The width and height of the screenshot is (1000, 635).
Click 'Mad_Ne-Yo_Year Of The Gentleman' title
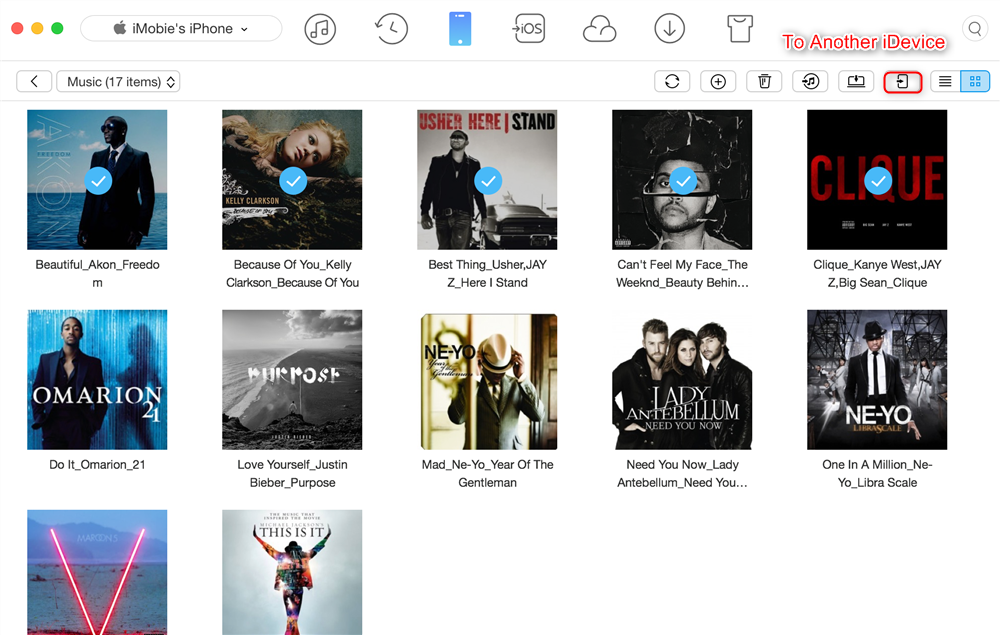point(487,474)
